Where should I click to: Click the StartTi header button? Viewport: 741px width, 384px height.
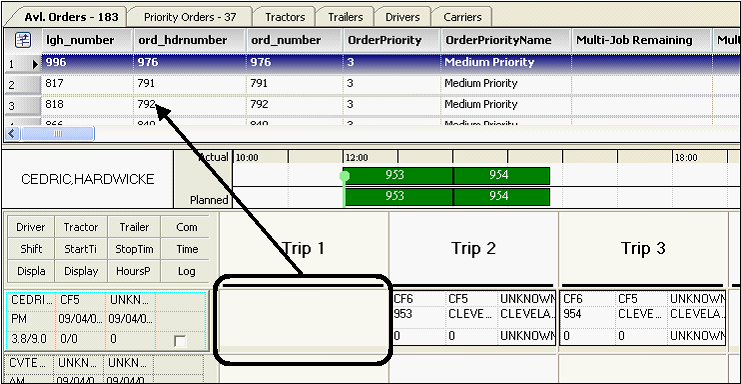click(81, 249)
